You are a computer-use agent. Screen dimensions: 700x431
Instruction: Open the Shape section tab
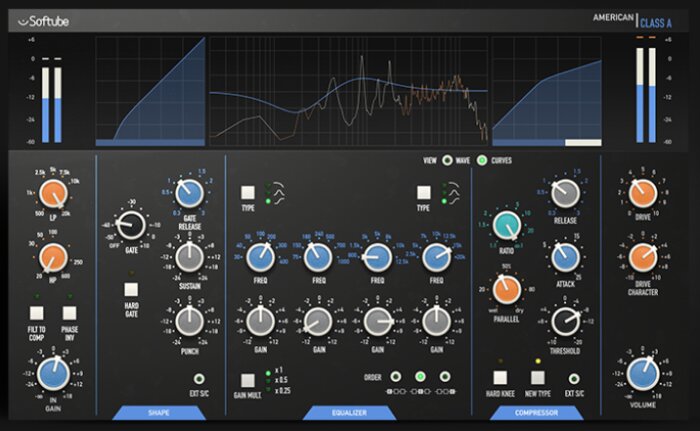coord(159,413)
